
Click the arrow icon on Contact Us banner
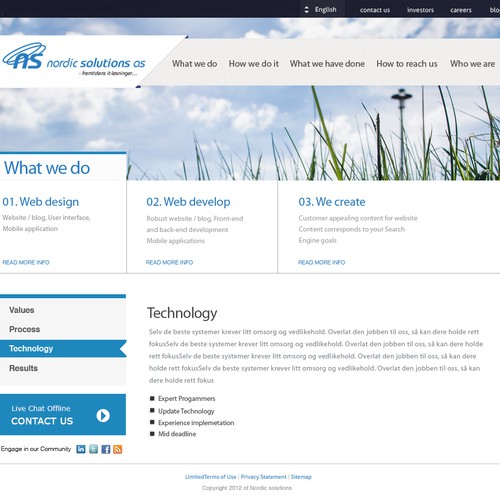tap(103, 415)
